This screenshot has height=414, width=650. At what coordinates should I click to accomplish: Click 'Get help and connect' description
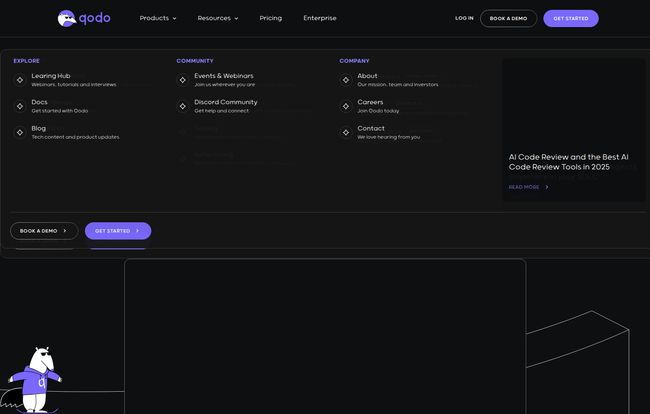[222, 111]
